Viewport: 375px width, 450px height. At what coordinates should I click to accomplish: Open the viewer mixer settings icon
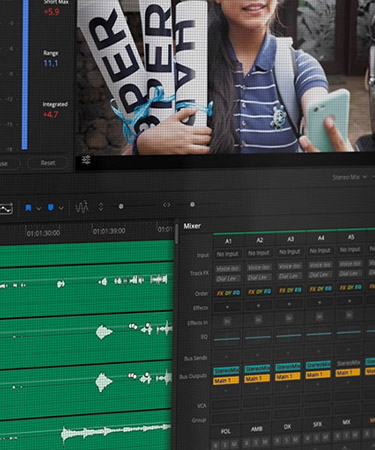(86, 160)
